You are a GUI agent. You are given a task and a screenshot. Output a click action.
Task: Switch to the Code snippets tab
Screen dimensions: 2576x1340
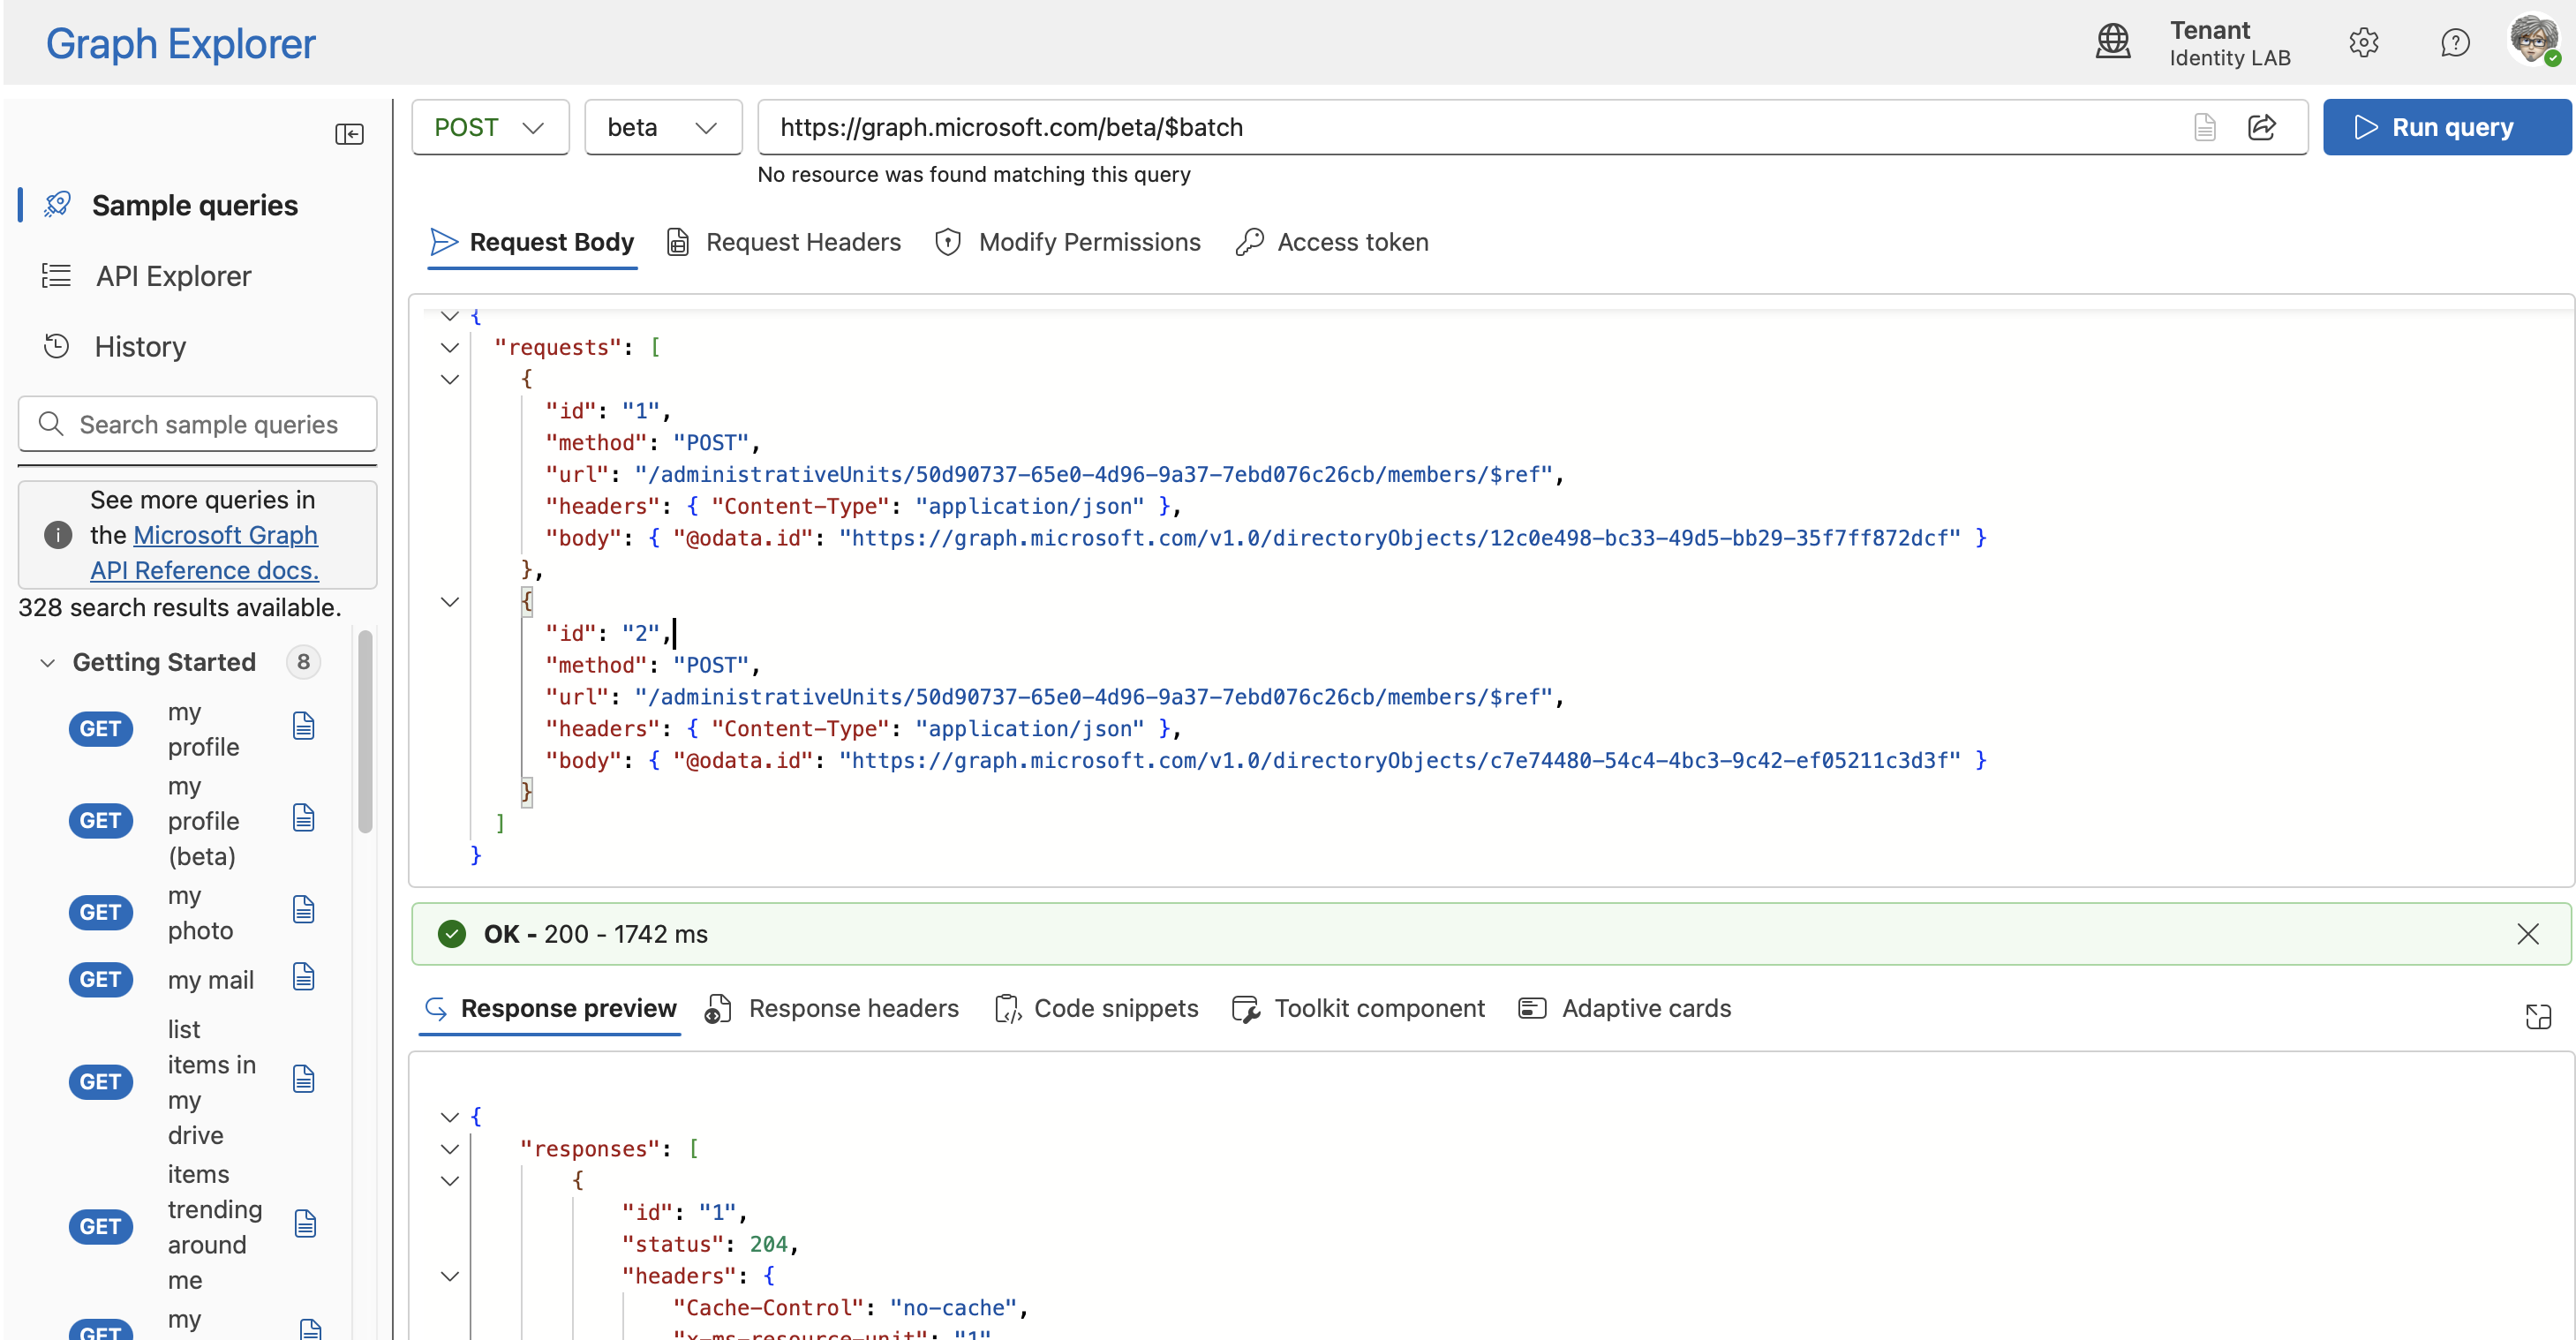[x=1096, y=1008]
